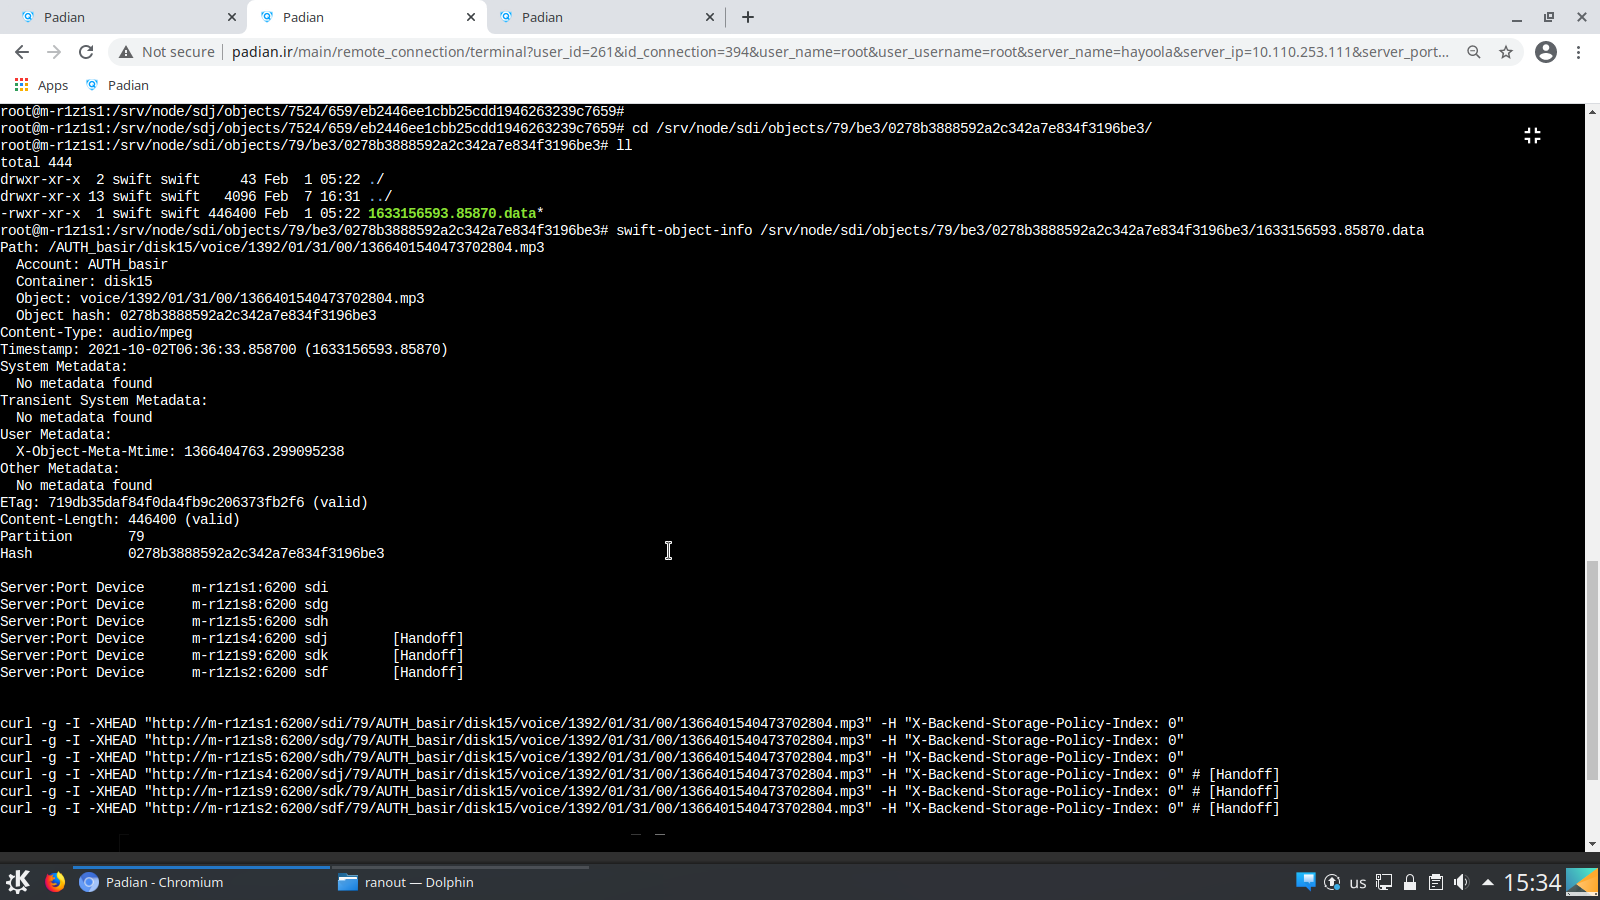Click the Timestamp 2021-10-02T06:36:33 line
The width and height of the screenshot is (1600, 900).
224,349
